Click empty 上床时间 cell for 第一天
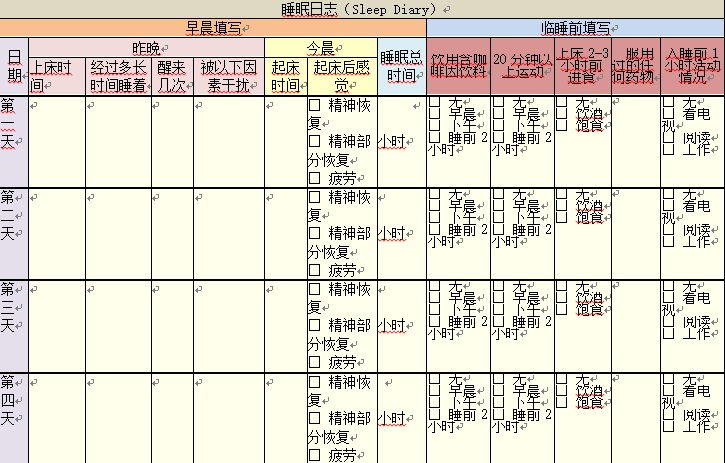The width and height of the screenshot is (725, 463). pyautogui.click(x=57, y=142)
